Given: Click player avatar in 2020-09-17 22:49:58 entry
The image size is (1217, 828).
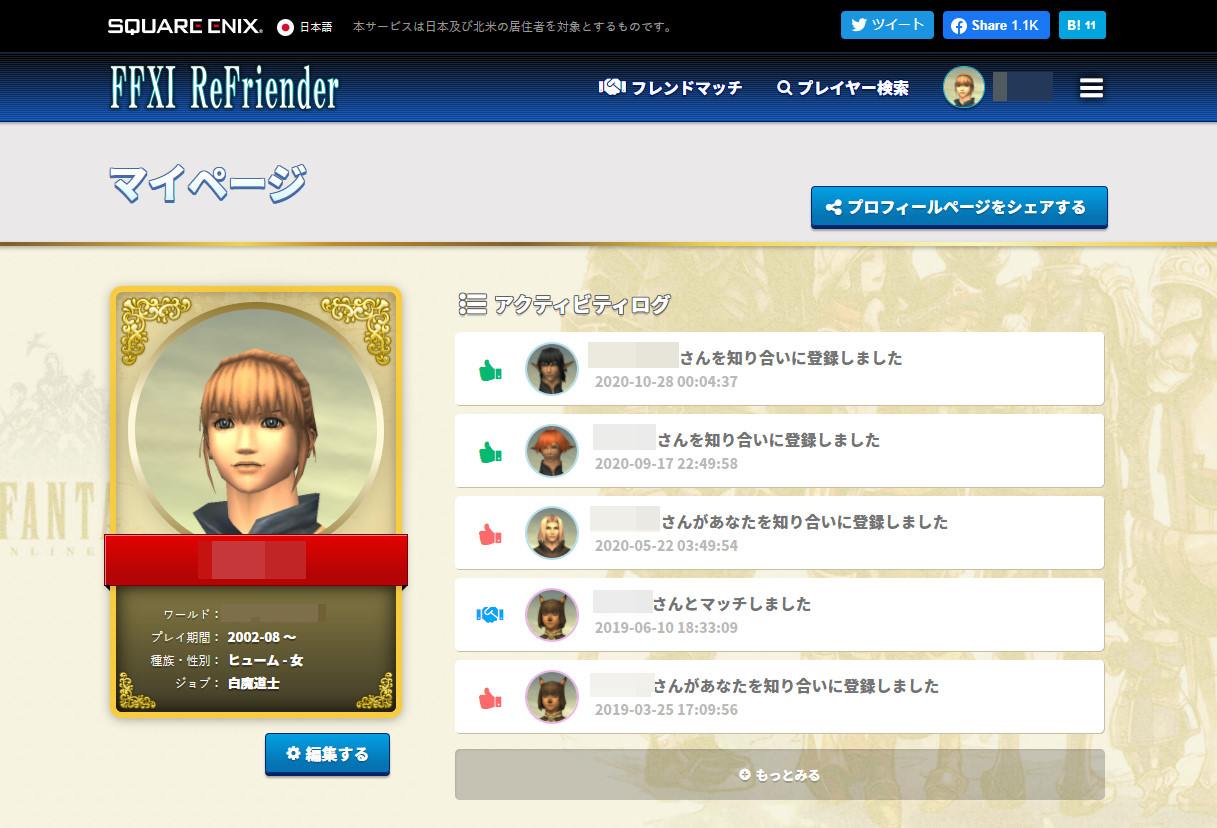Looking at the screenshot, I should pos(552,451).
